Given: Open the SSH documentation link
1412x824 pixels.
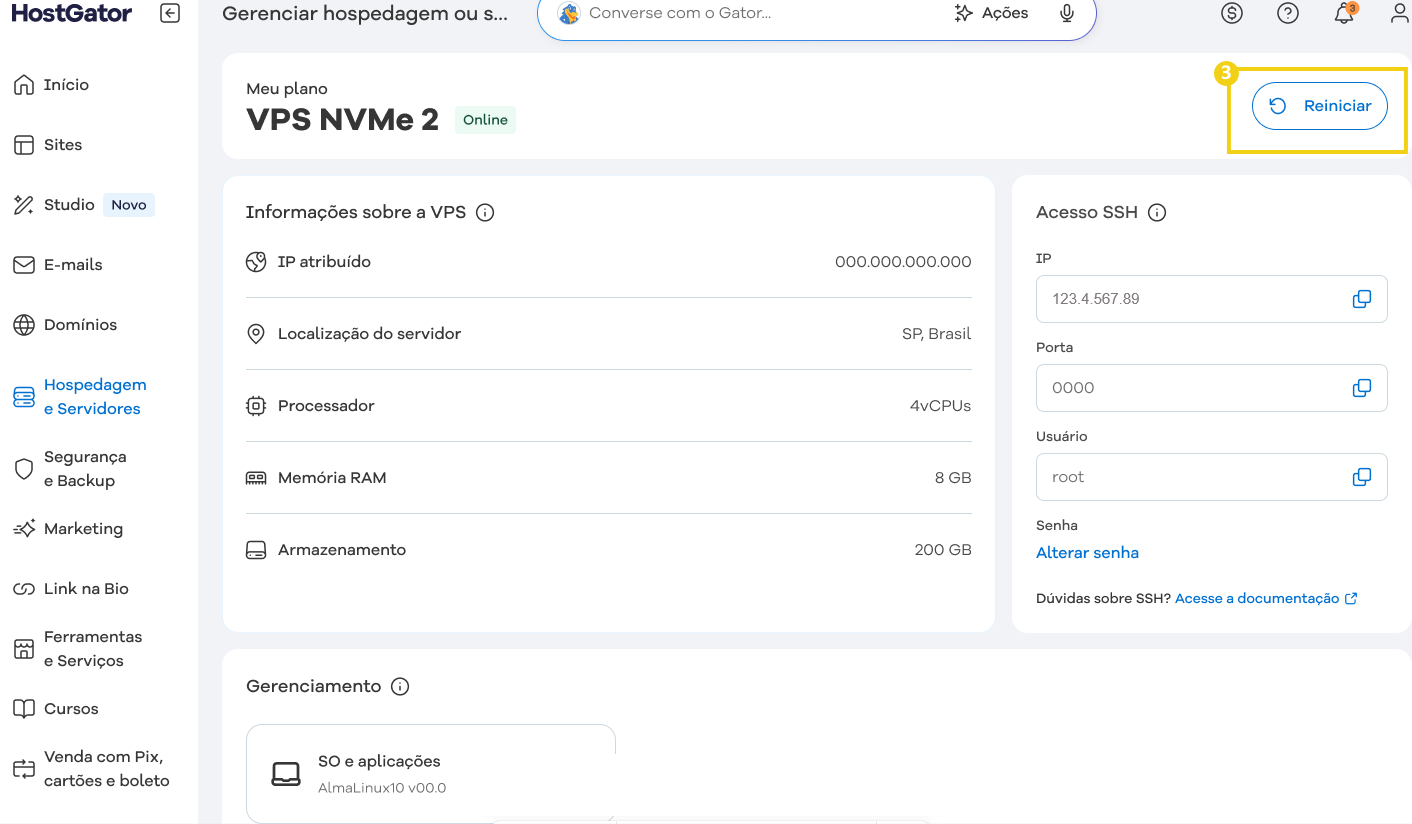Looking at the screenshot, I should click(1258, 598).
